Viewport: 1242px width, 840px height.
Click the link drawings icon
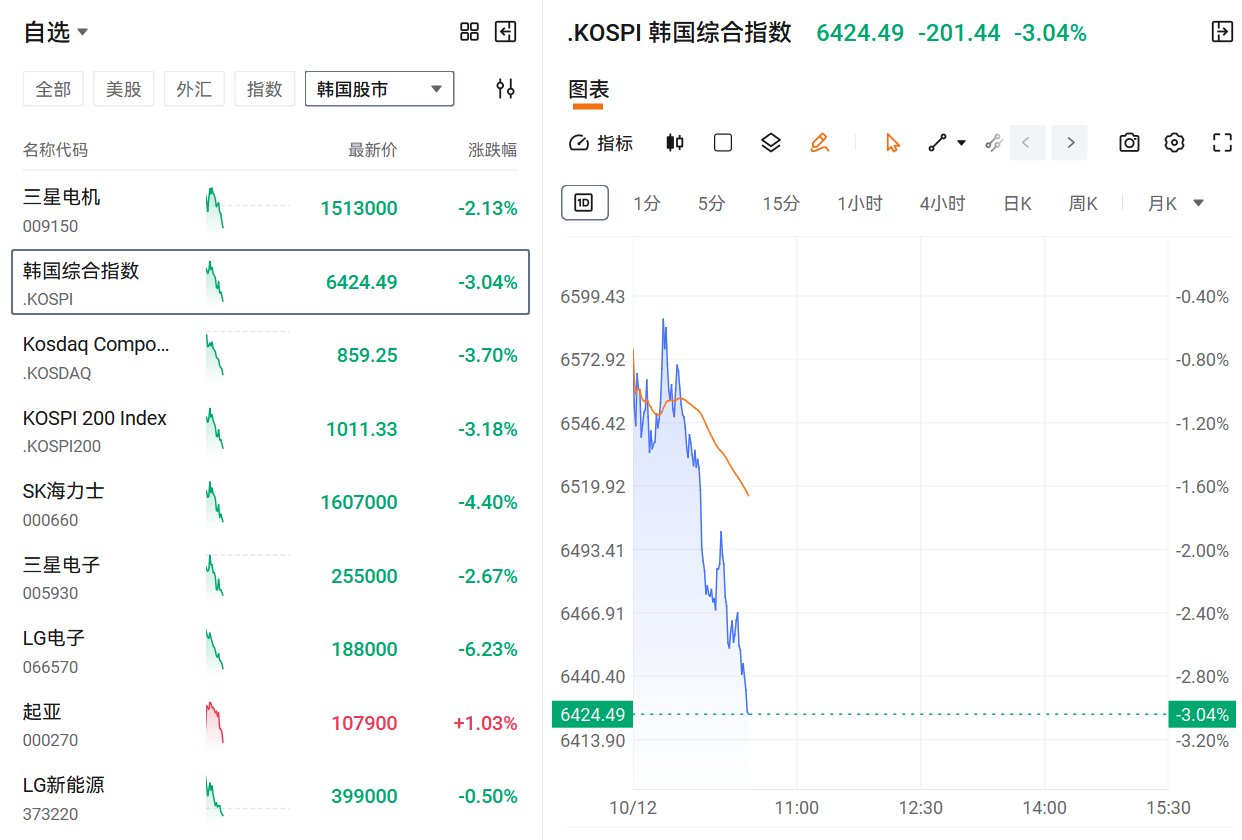click(993, 143)
